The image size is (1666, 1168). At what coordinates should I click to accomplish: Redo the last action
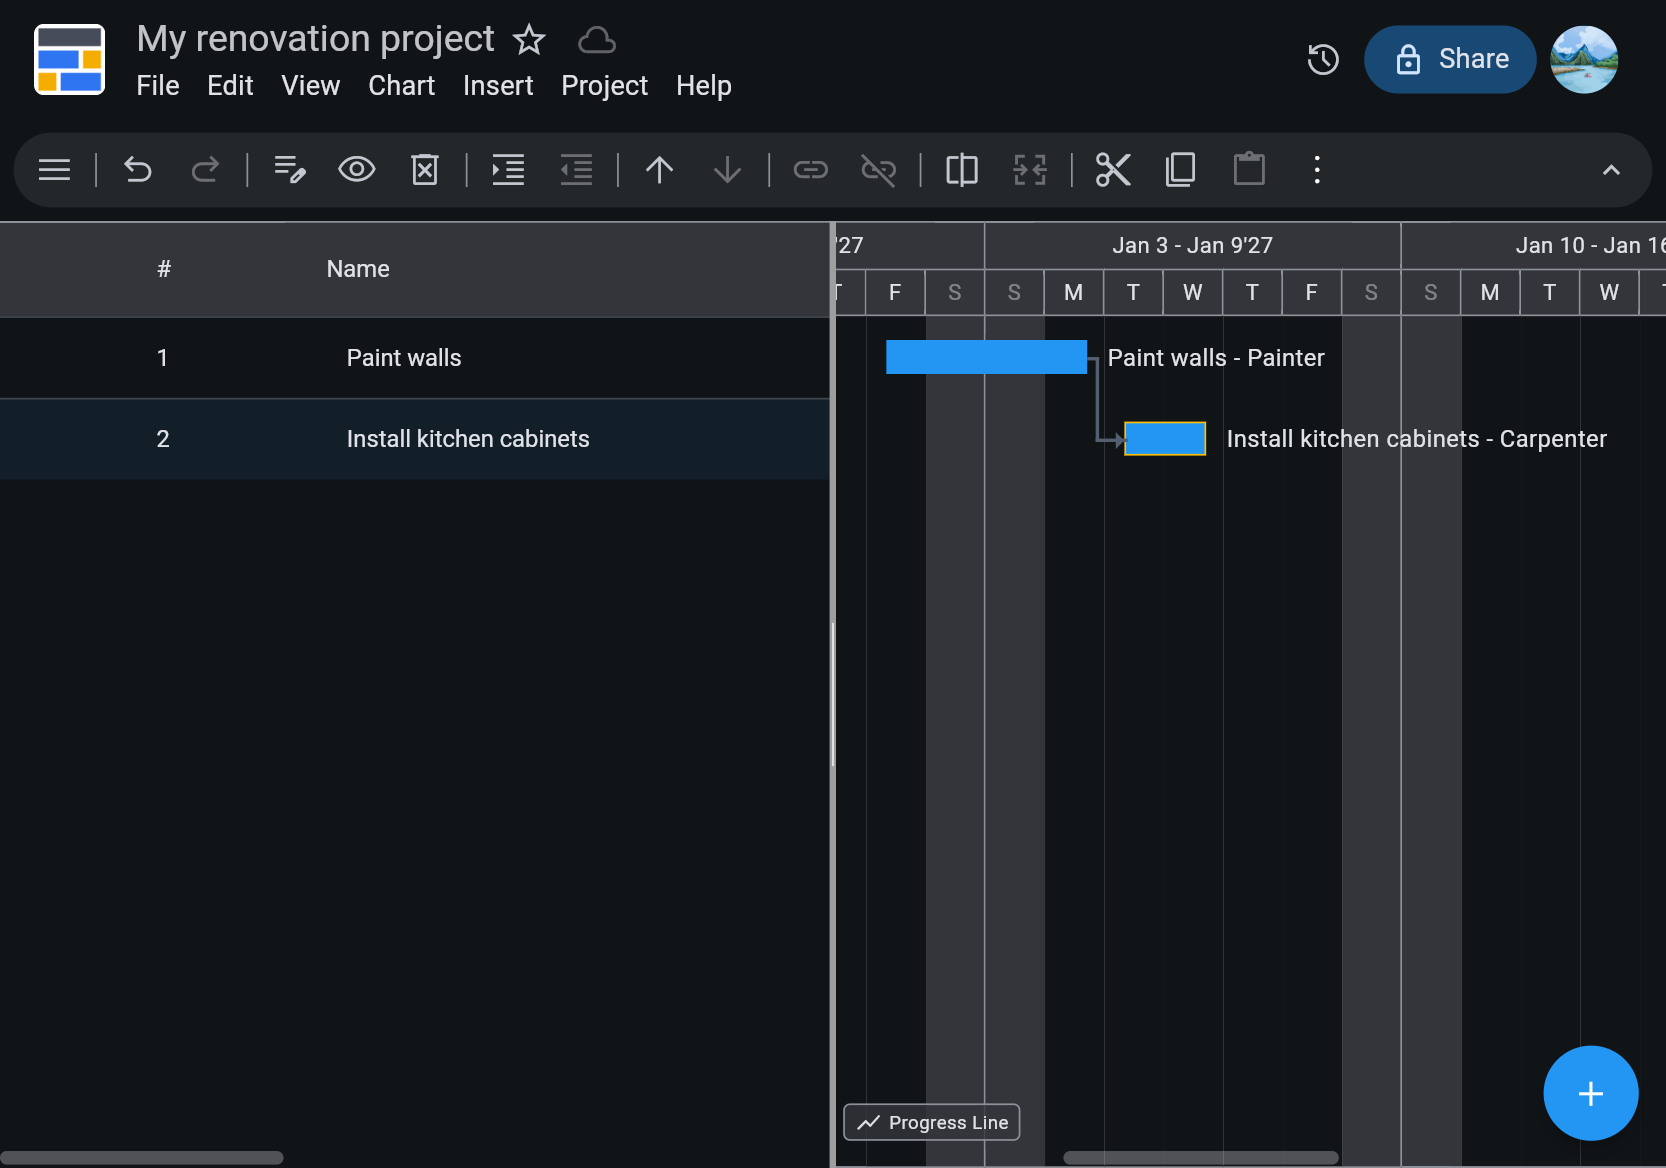(x=205, y=170)
